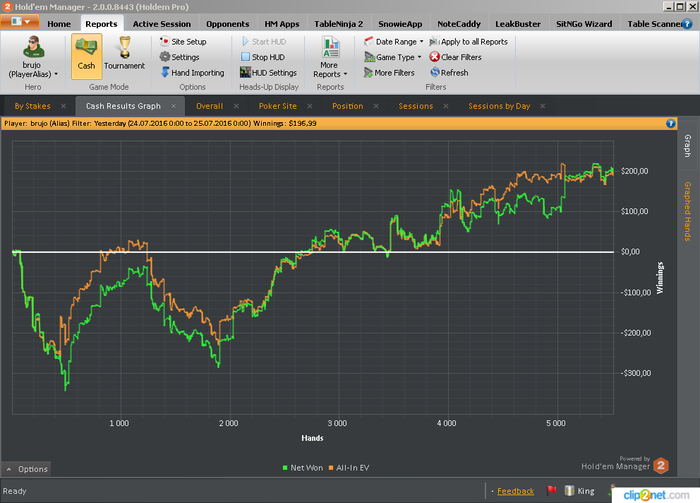Click Clear Filters red X
The width and height of the screenshot is (700, 503).
click(434, 57)
